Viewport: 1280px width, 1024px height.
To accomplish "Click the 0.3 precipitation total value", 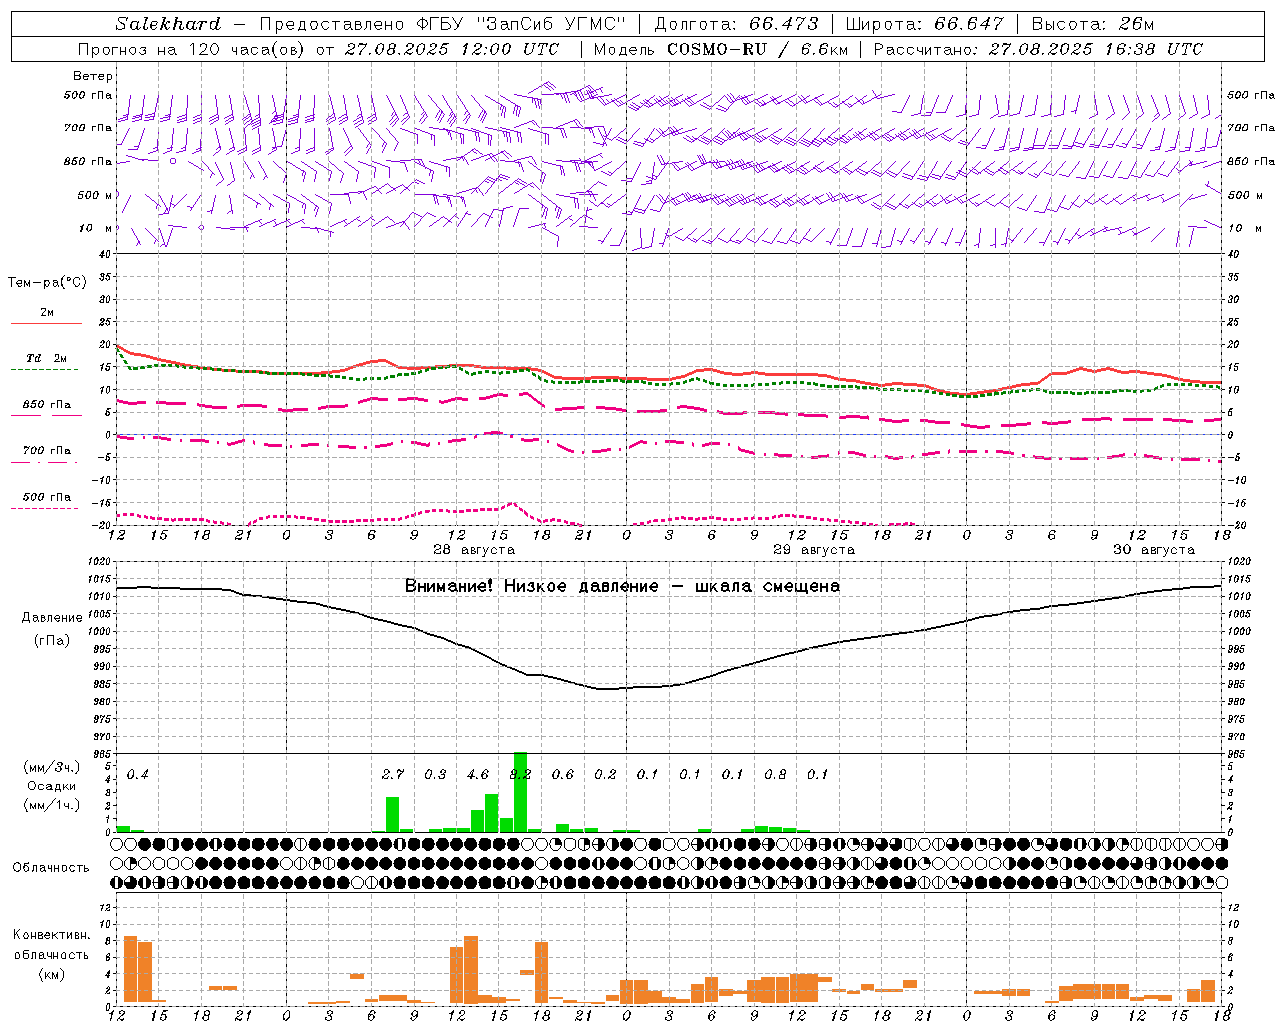I will pyautogui.click(x=435, y=774).
